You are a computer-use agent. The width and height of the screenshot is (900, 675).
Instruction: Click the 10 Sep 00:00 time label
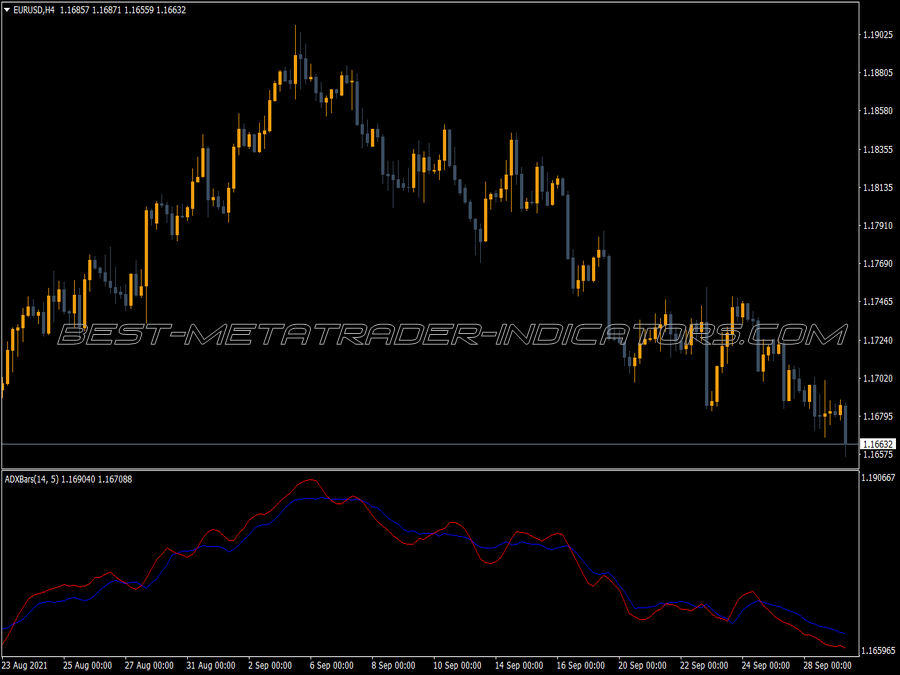tap(457, 666)
